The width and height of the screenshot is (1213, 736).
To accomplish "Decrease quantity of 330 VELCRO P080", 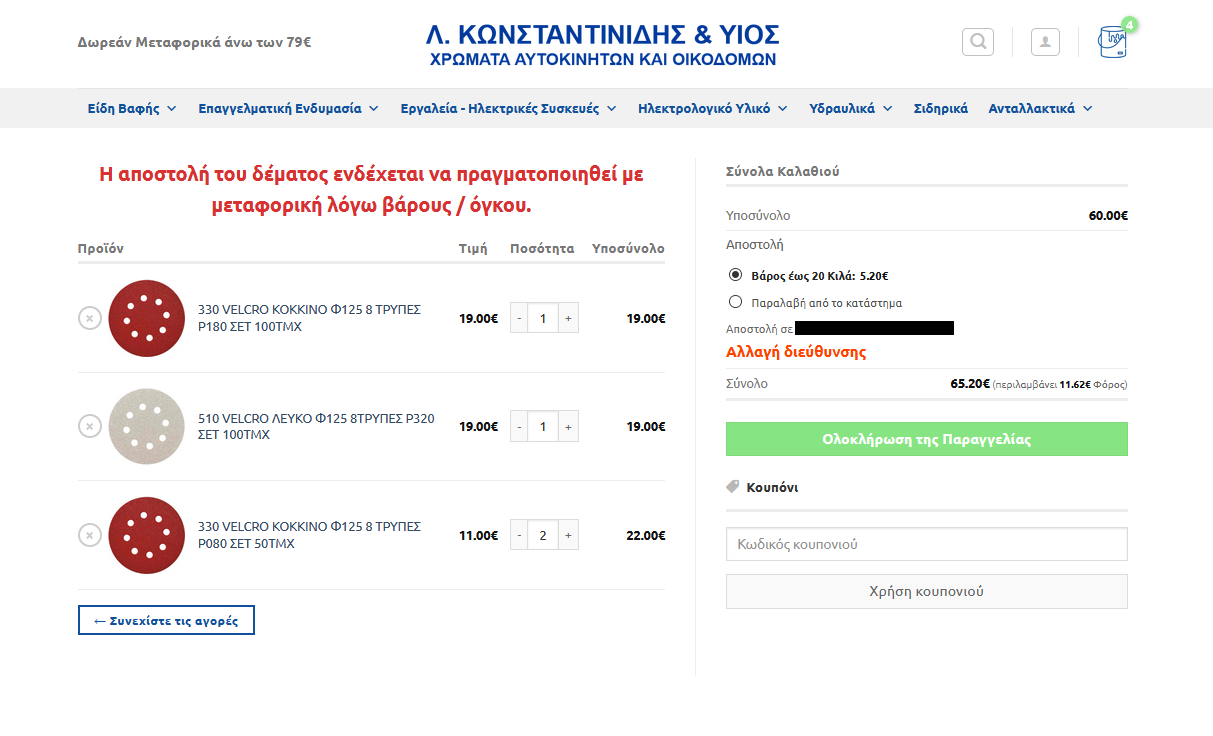I will pyautogui.click(x=519, y=534).
